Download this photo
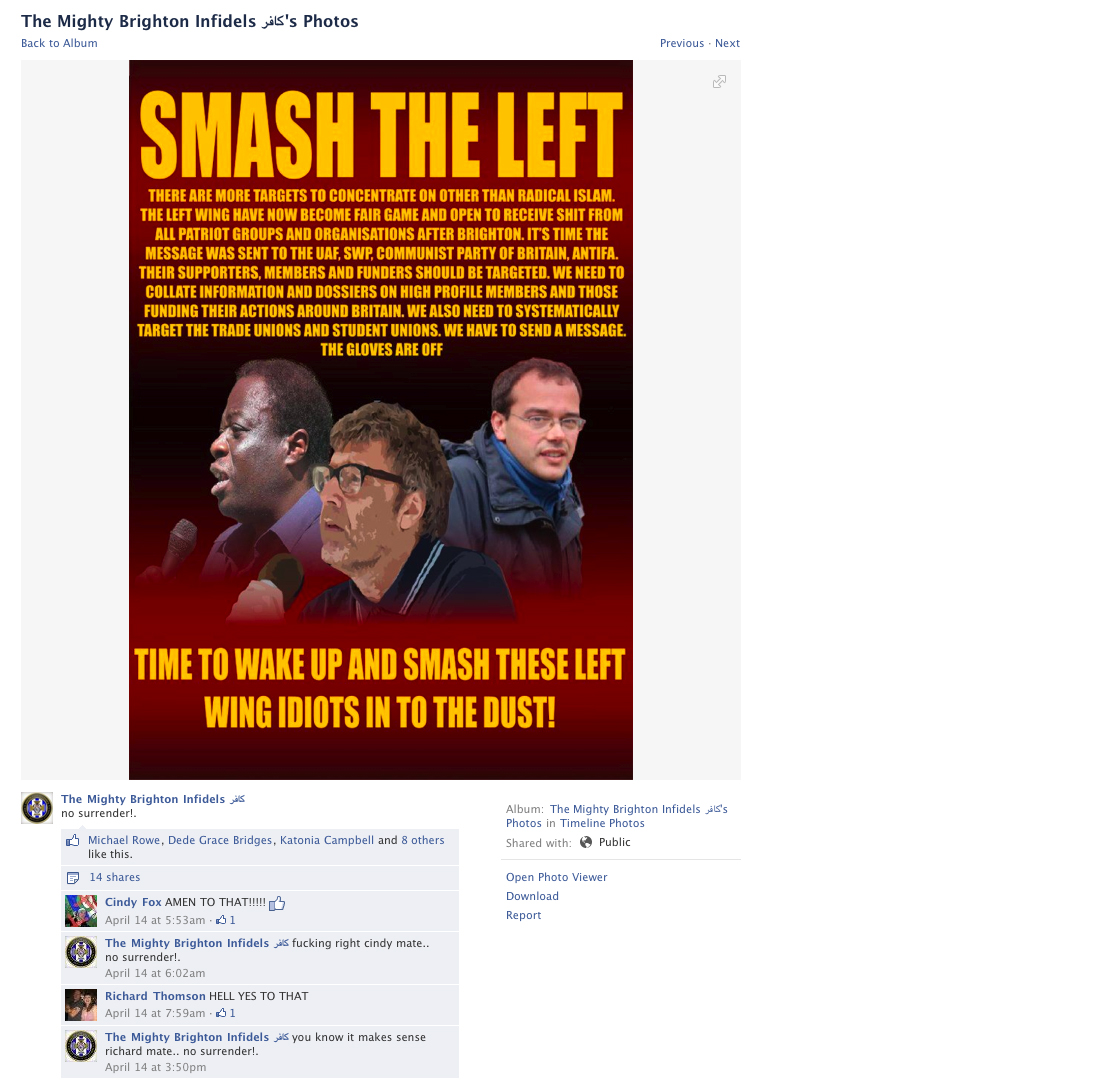This screenshot has width=1116, height=1089. tap(532, 896)
